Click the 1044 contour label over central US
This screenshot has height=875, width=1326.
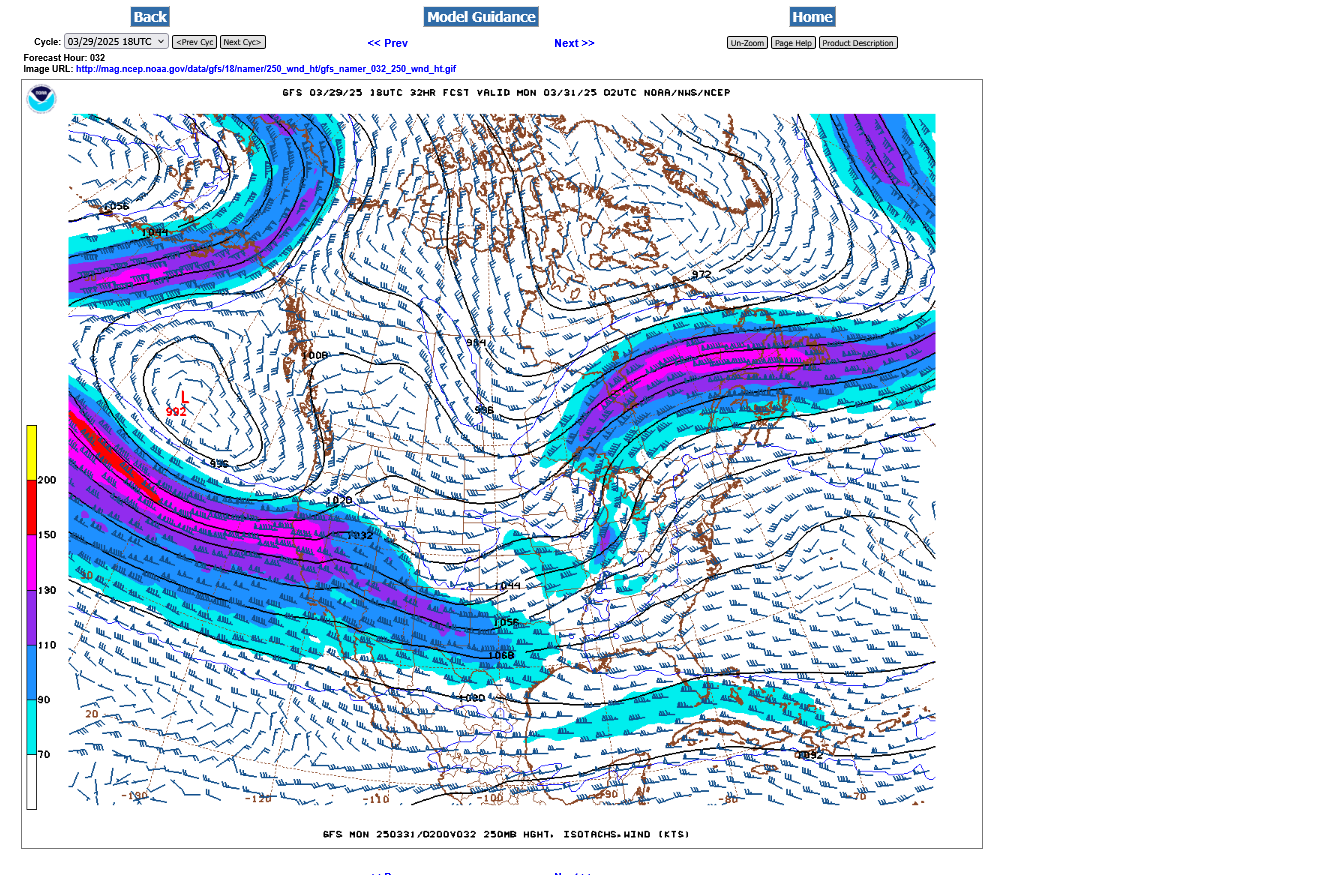click(x=507, y=585)
